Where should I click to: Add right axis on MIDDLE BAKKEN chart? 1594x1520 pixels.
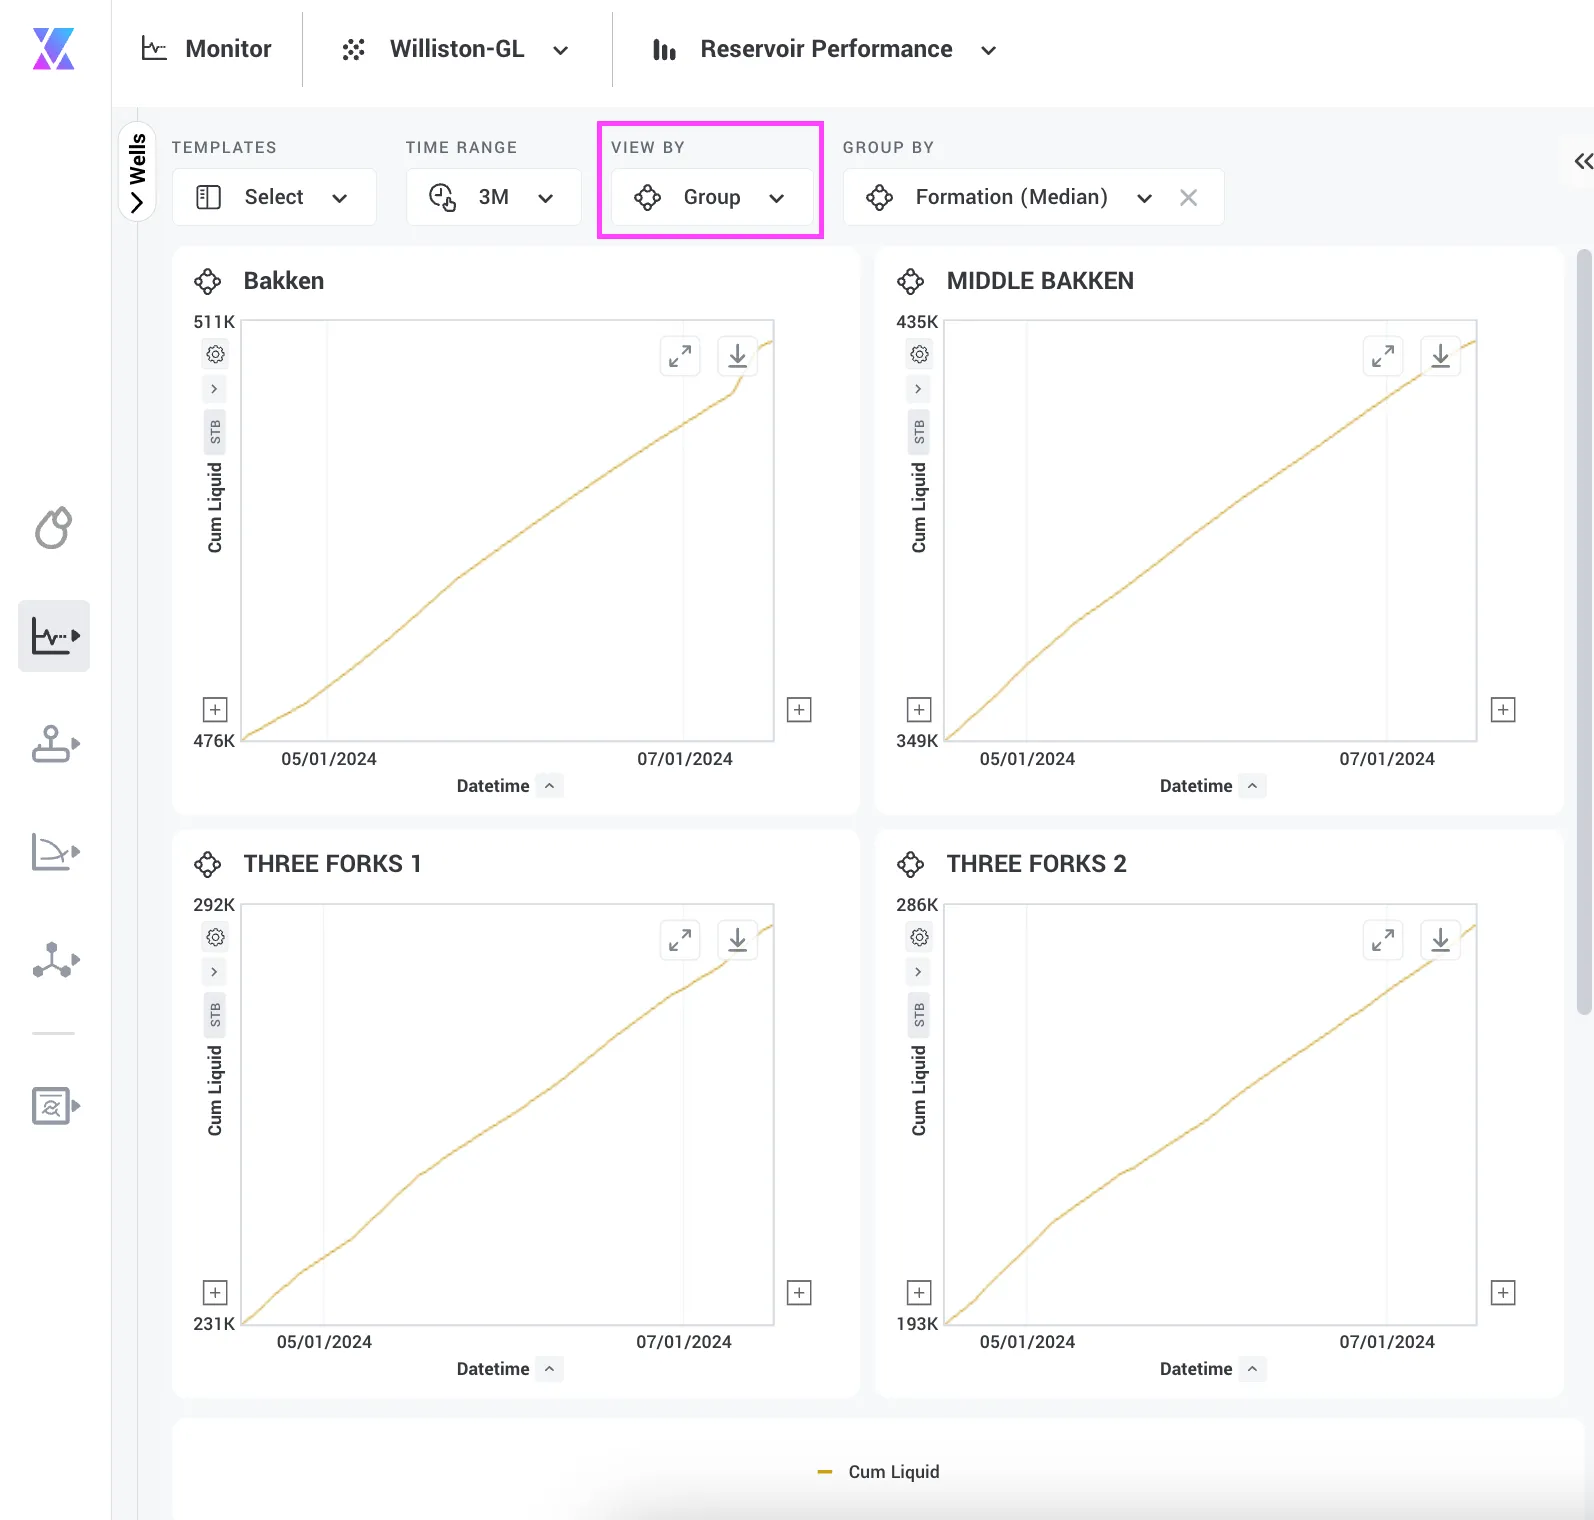(1503, 710)
